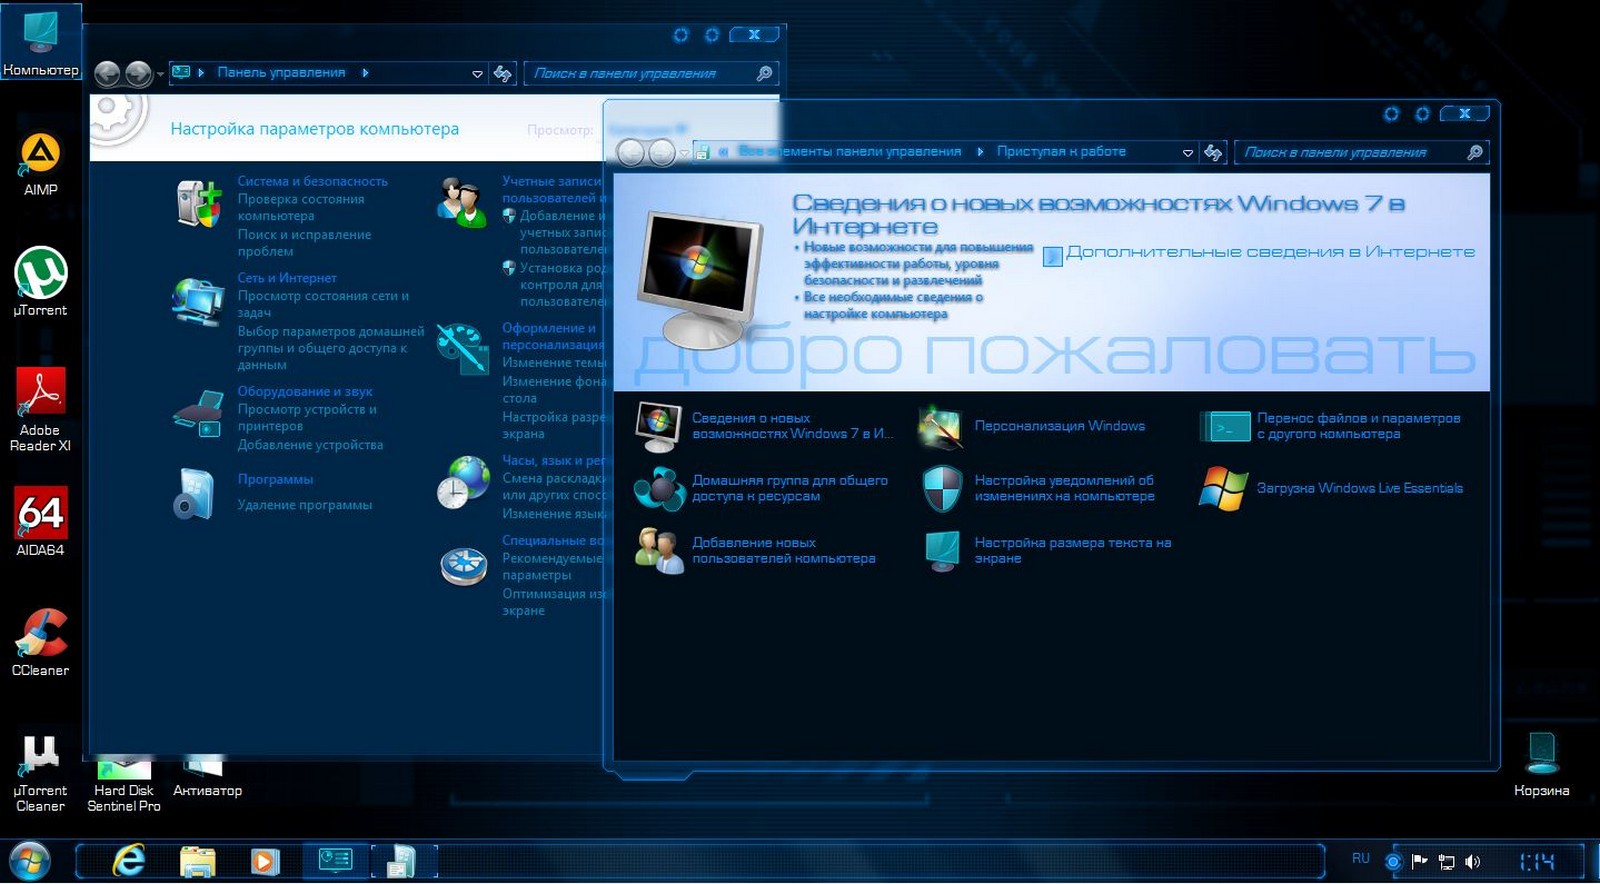Launch AIMP from the desktop
The height and width of the screenshot is (884, 1600).
point(40,164)
